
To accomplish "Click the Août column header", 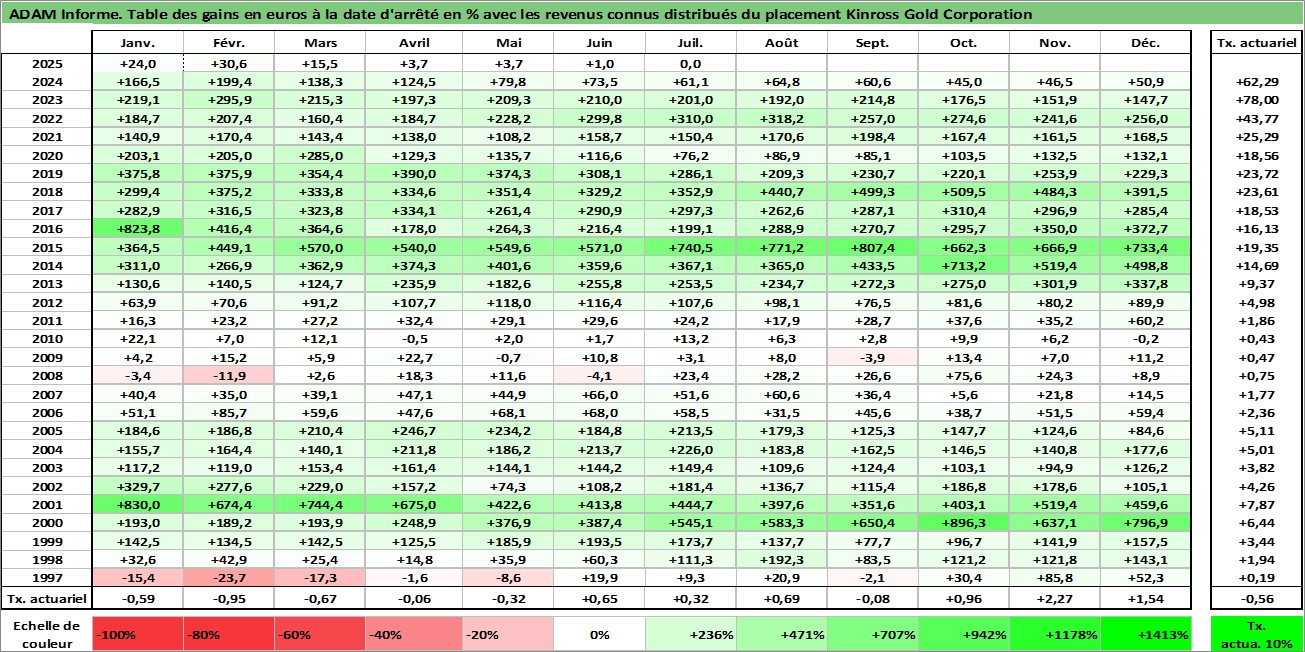I will click(781, 43).
